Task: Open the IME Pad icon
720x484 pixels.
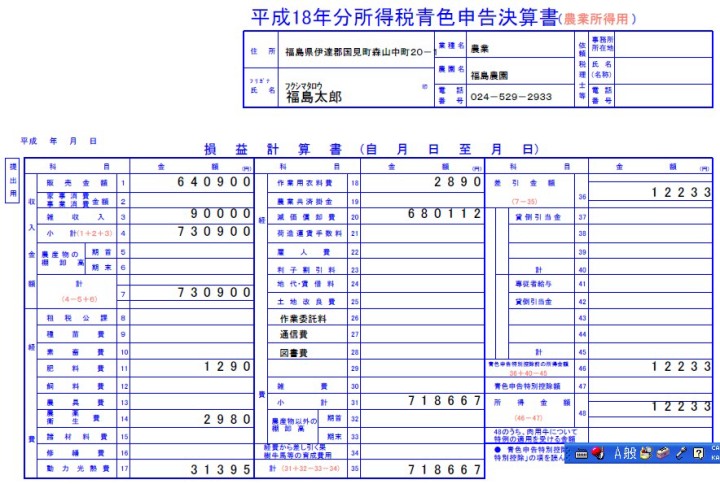Action: pyautogui.click(x=646, y=454)
